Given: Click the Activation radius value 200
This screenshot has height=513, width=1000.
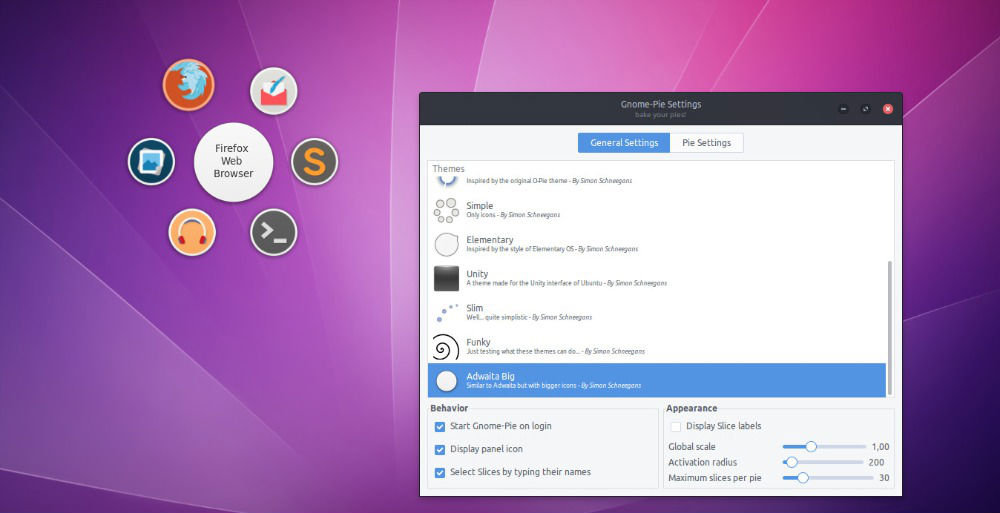Looking at the screenshot, I should click(x=876, y=462).
